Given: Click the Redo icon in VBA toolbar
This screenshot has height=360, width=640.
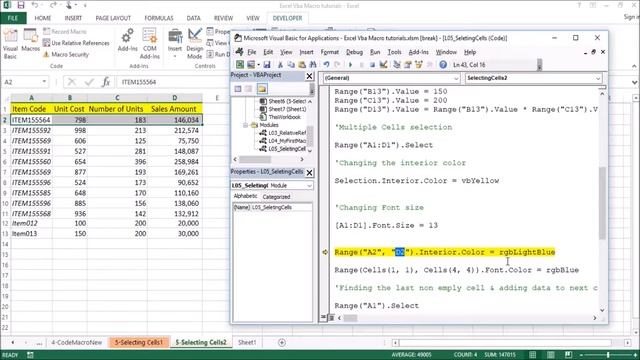Looking at the screenshot, I should click(337, 64).
